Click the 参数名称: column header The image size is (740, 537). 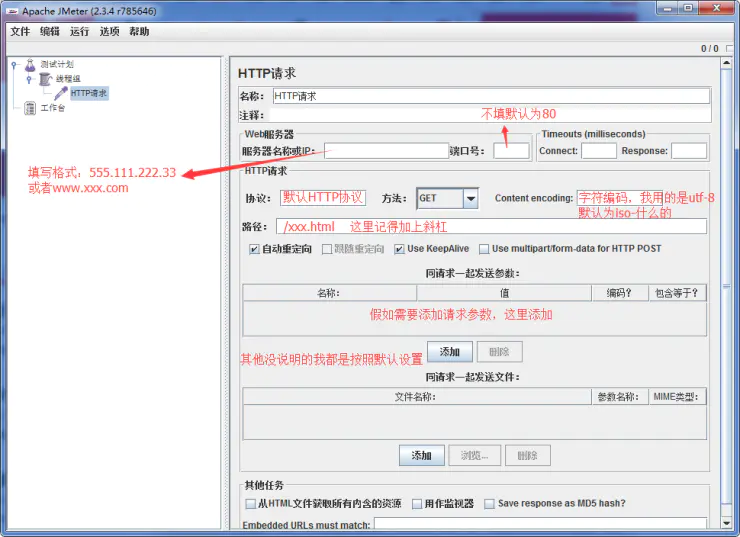click(x=620, y=397)
